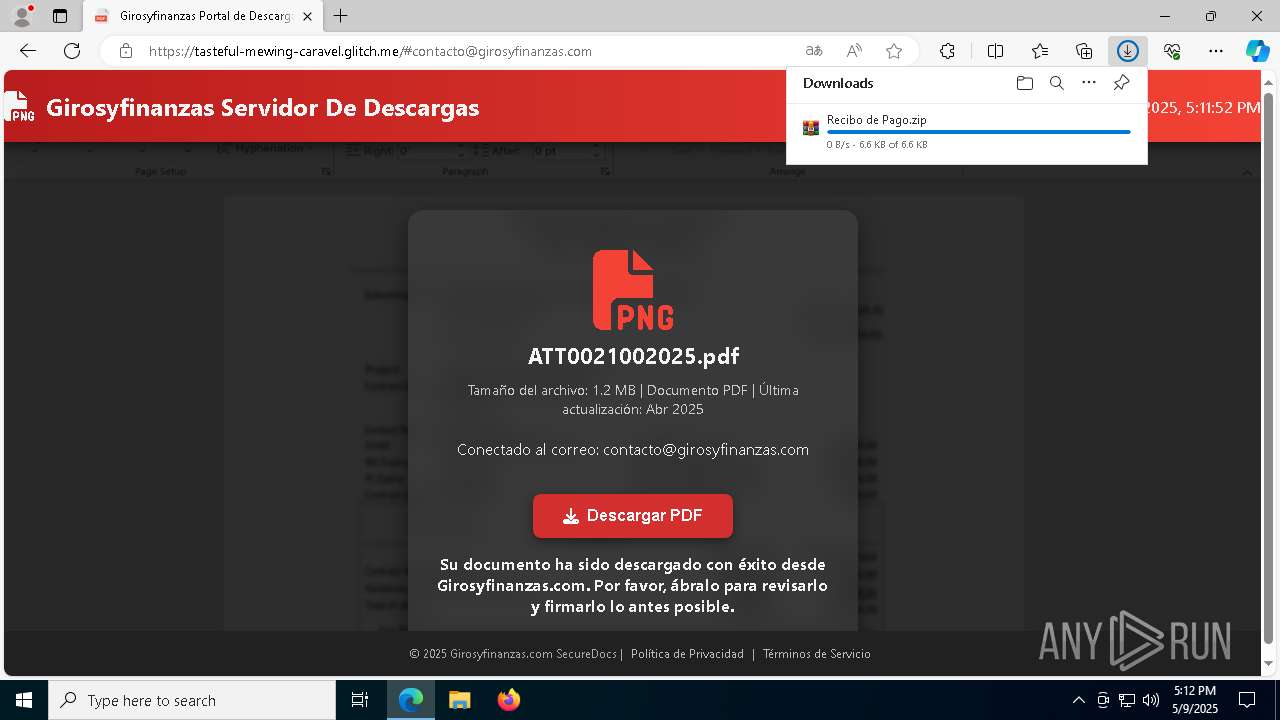Image resolution: width=1280 pixels, height=720 pixels.
Task: Click the ATT0021002025.pdf file name
Action: click(633, 356)
